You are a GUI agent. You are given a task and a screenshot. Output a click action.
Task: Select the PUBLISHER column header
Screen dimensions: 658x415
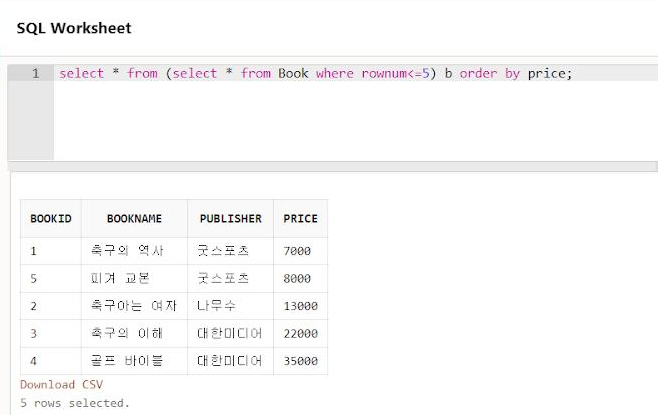point(230,219)
